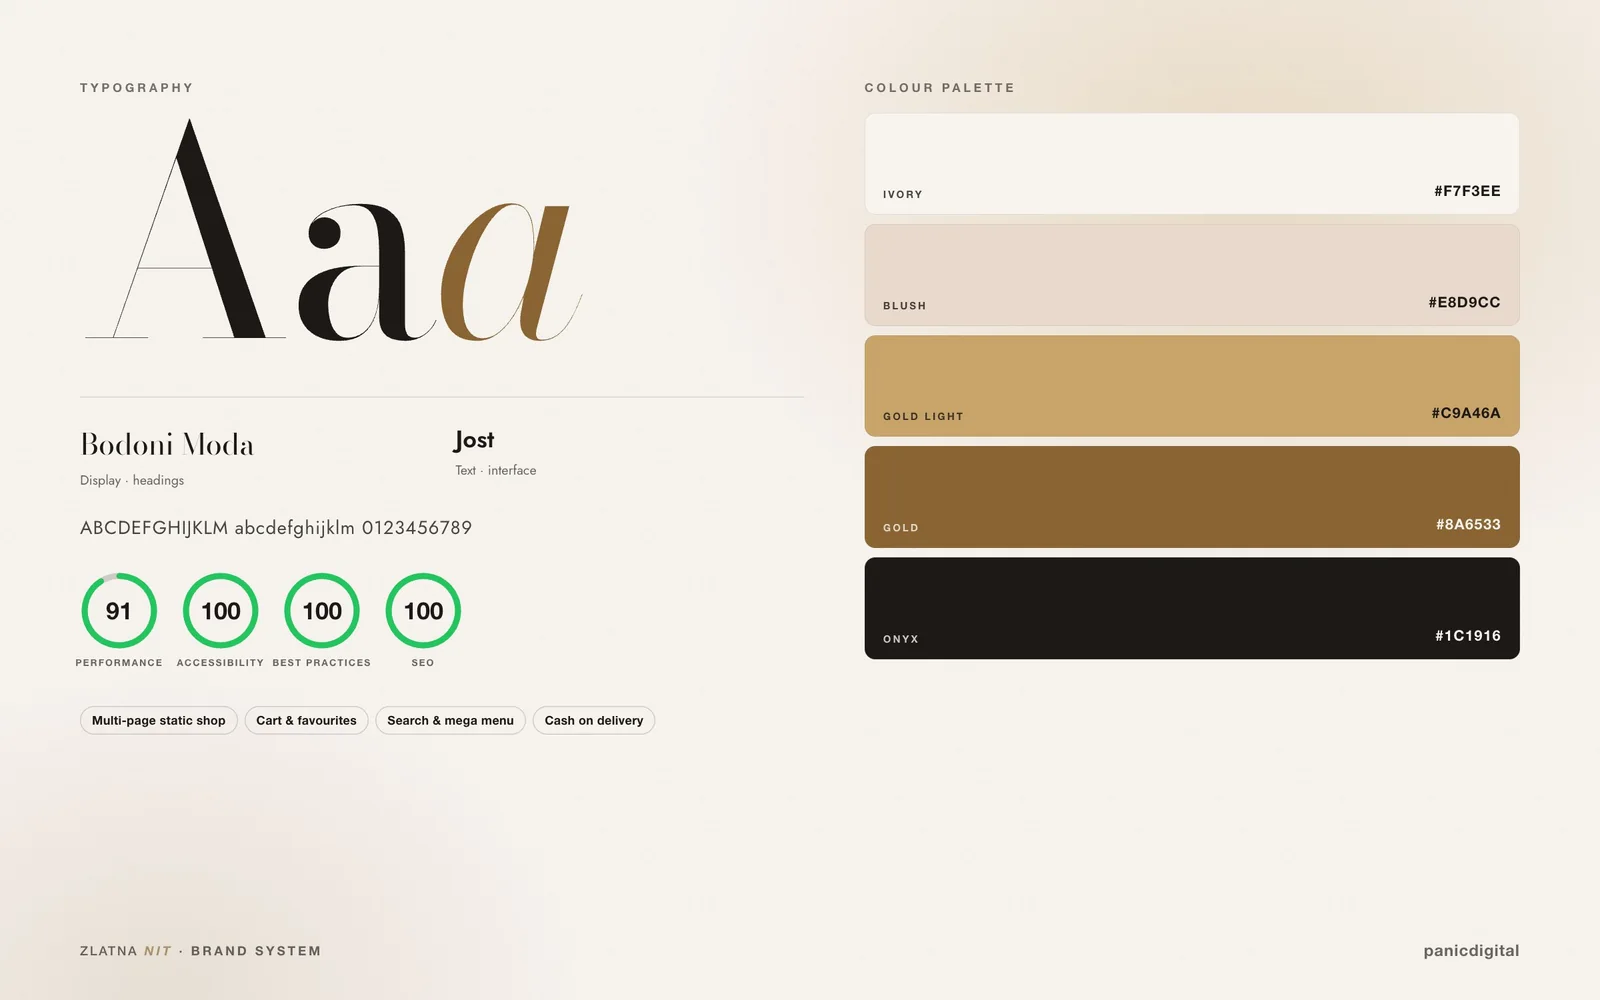
Task: Click the panicdigital footer credit
Action: pos(1471,951)
